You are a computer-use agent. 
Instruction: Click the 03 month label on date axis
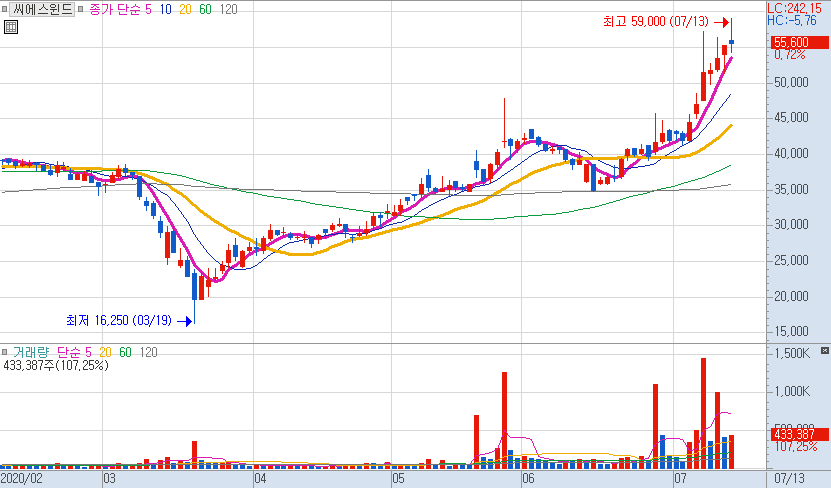point(109,479)
